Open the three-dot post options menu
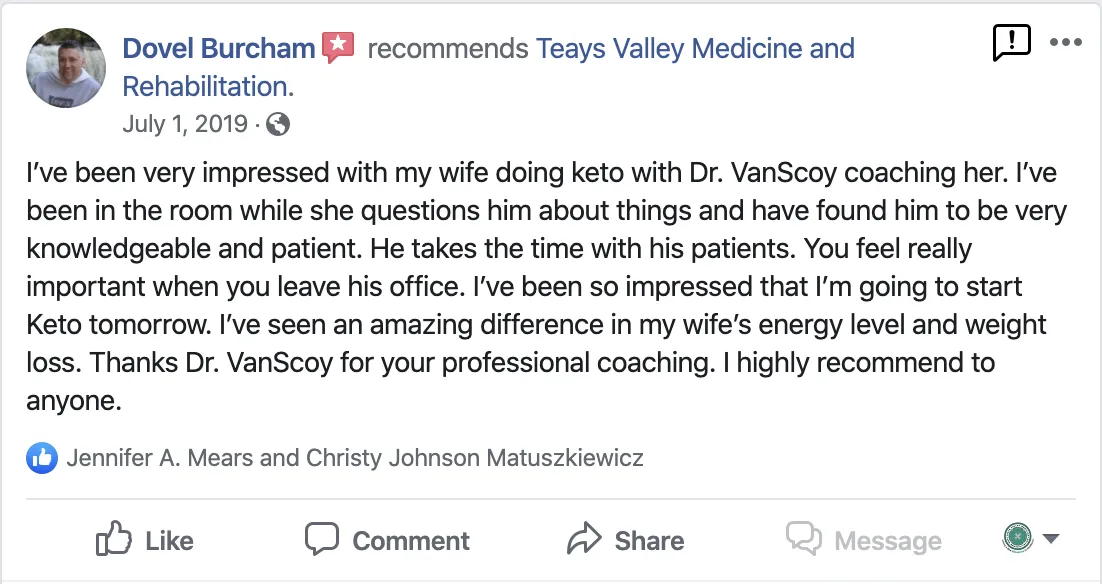 [1065, 43]
